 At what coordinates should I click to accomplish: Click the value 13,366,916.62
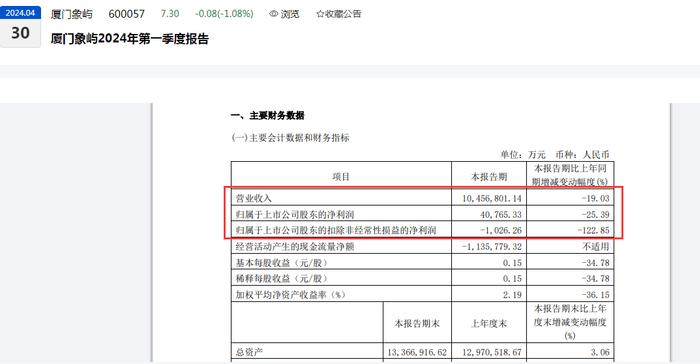[x=417, y=352]
